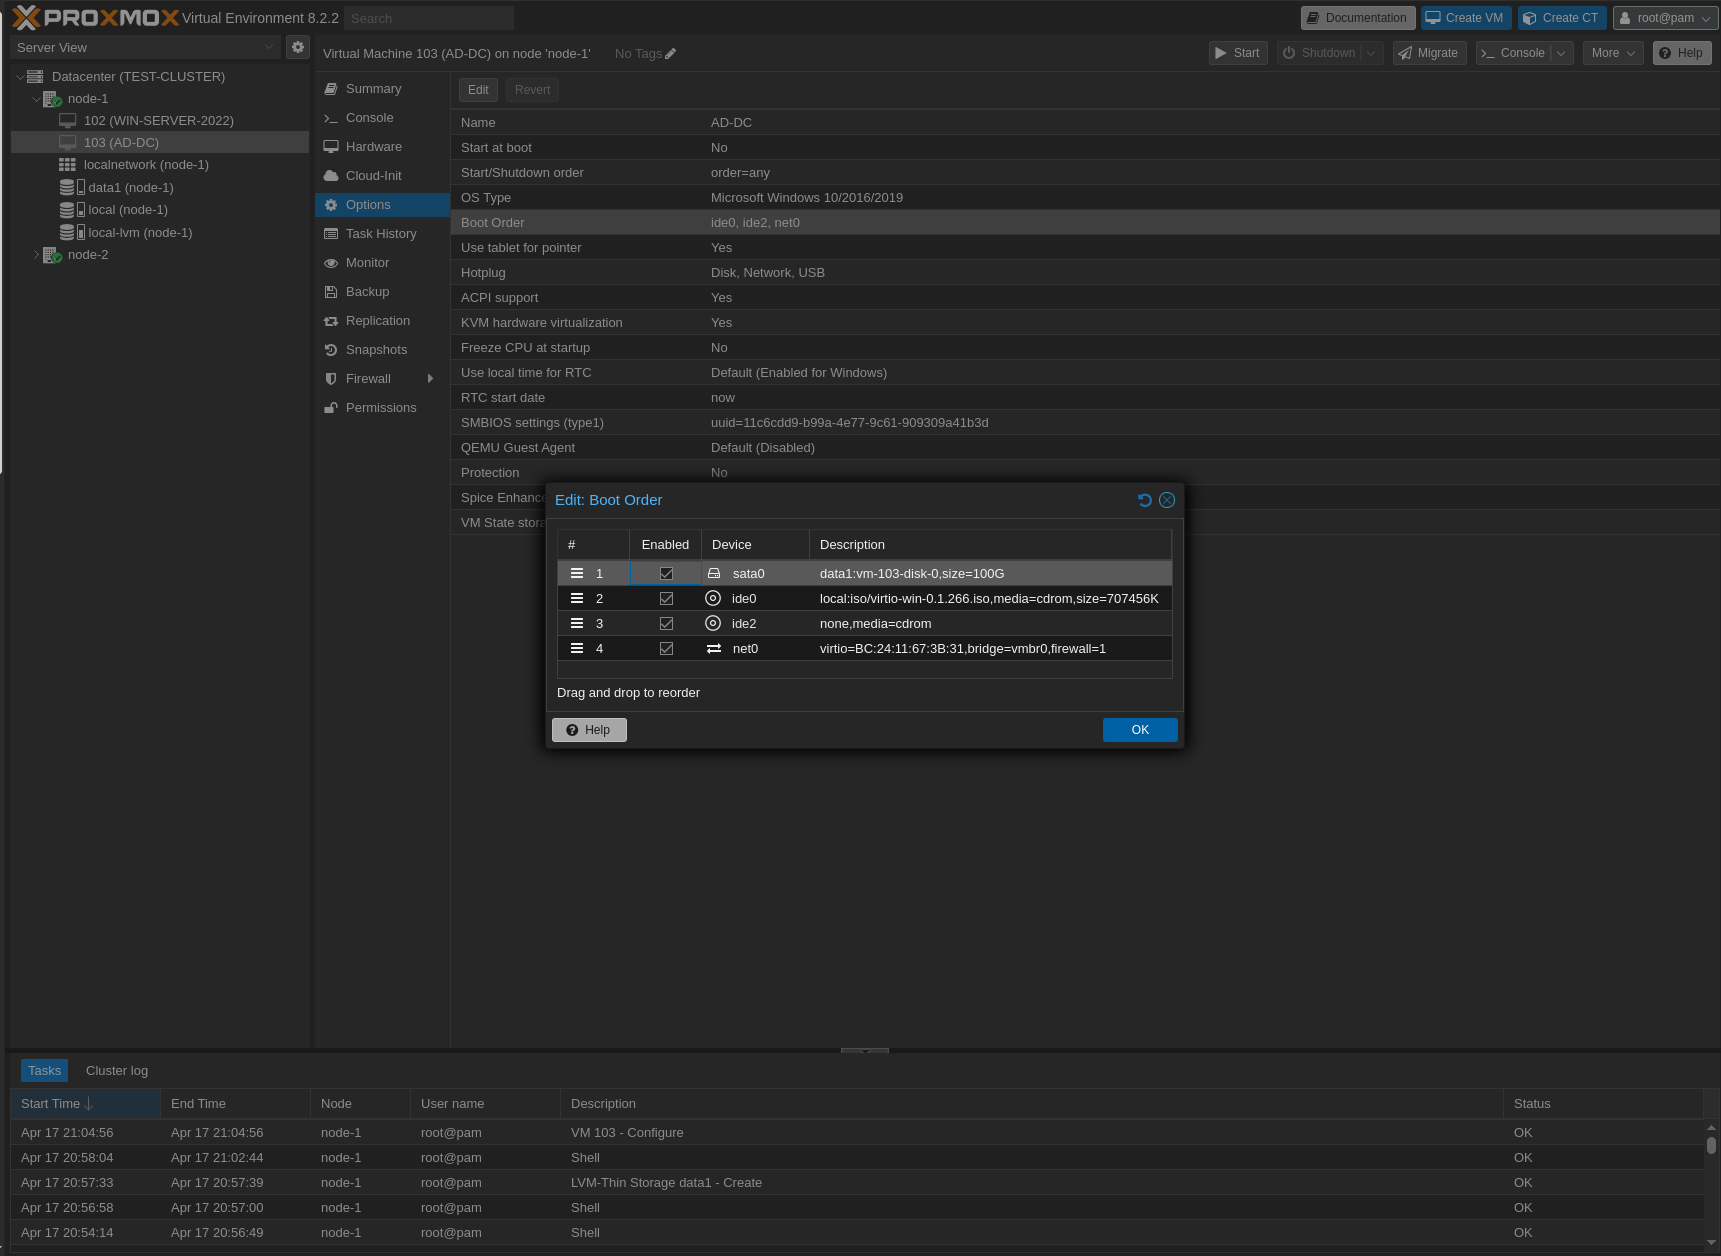Switch to the Cluster log tab
Viewport: 1721px width, 1256px height.
coord(116,1070)
